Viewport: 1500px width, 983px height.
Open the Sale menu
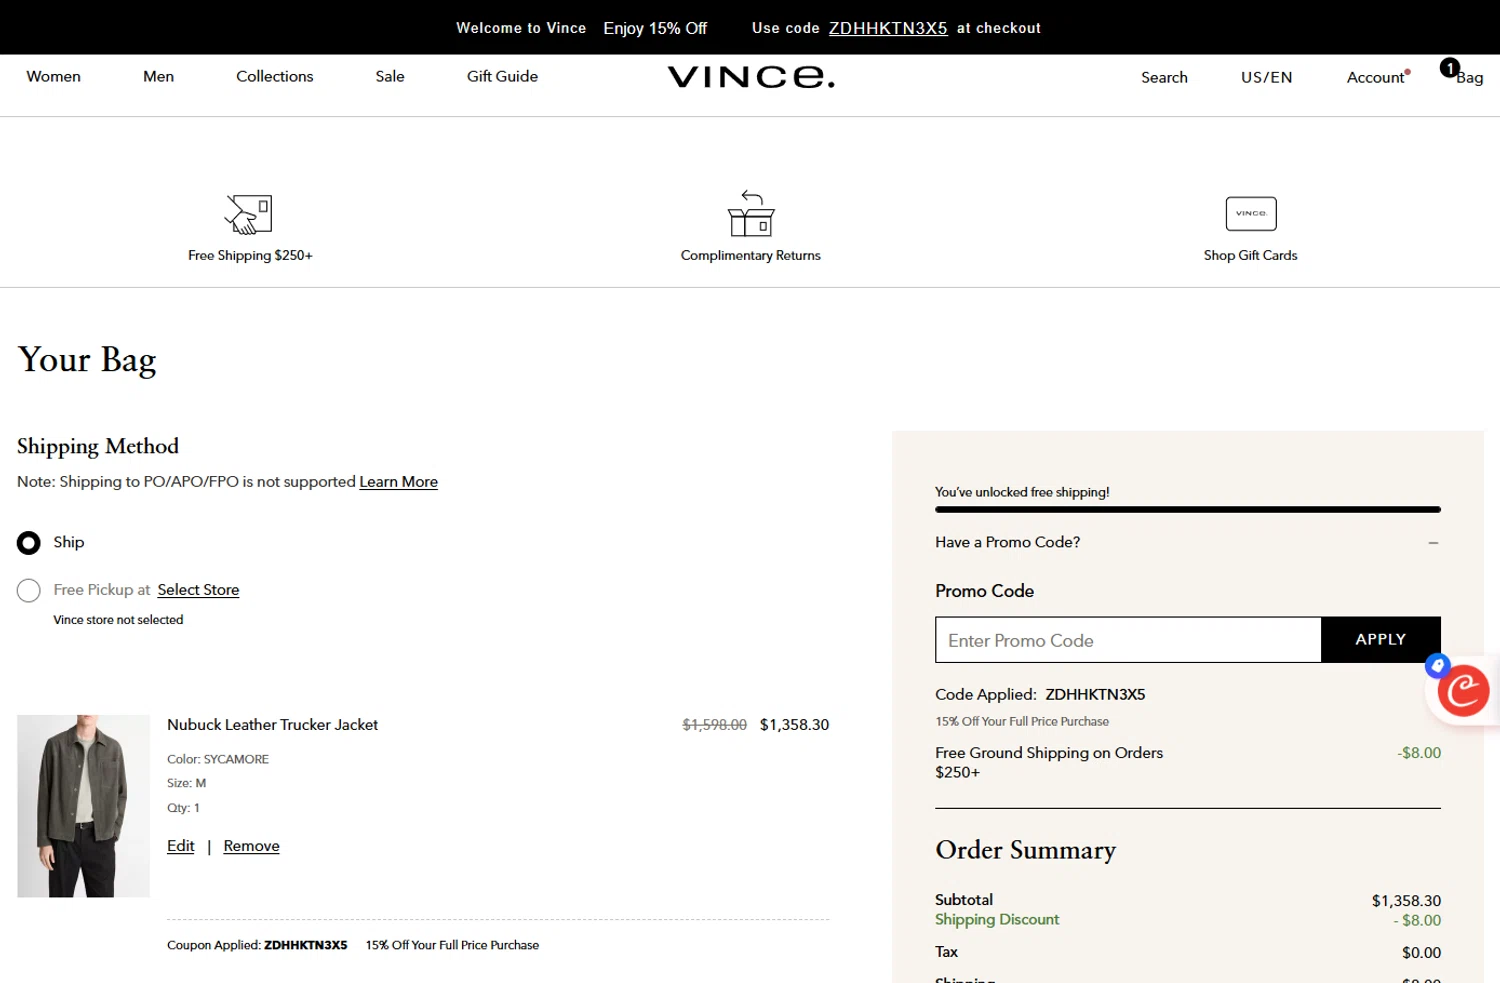pyautogui.click(x=390, y=76)
